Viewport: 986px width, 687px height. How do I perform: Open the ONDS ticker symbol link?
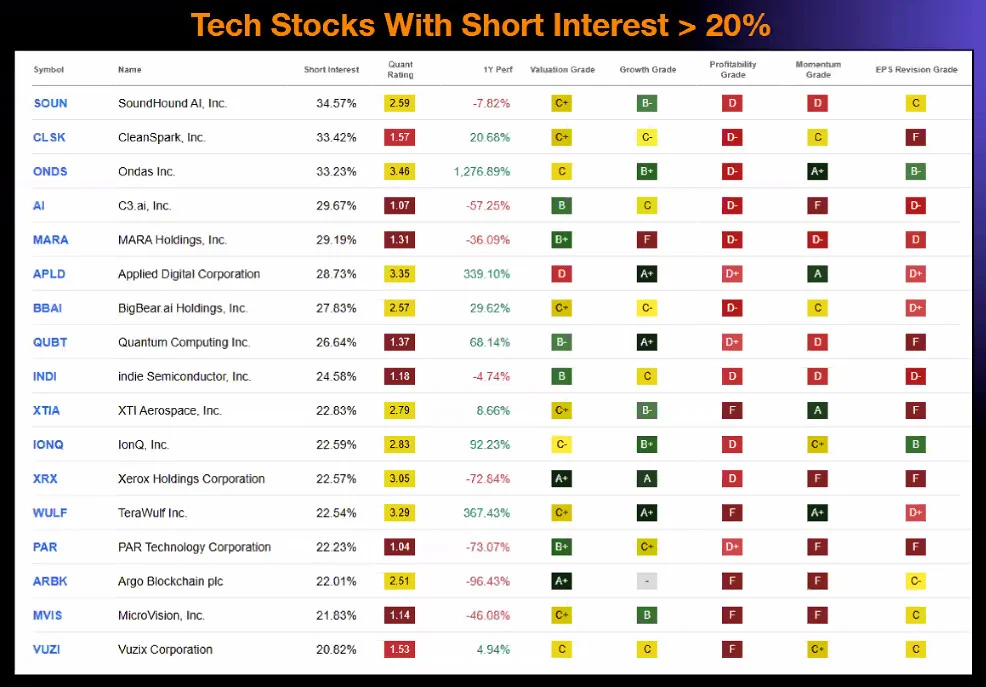(x=50, y=172)
